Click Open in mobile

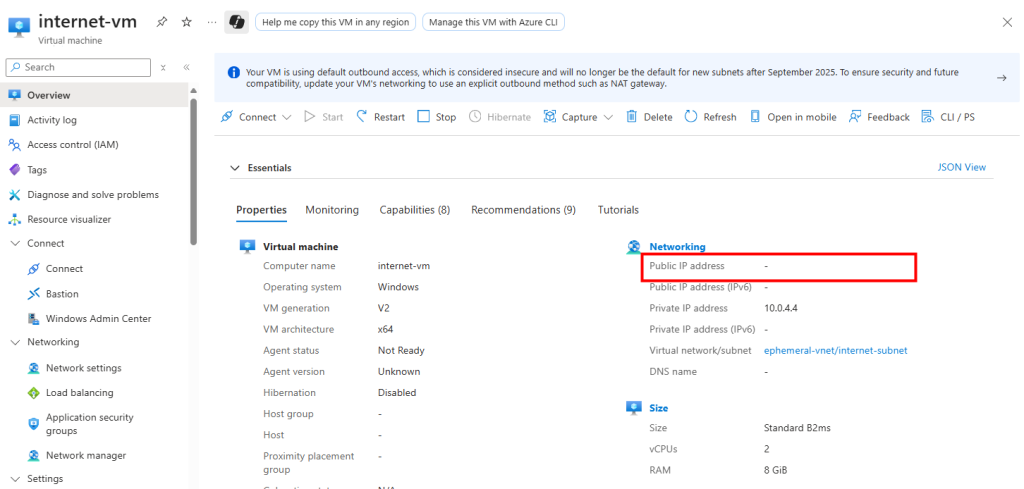tap(793, 117)
